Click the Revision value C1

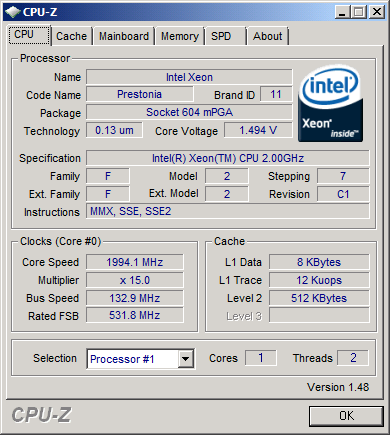(343, 194)
